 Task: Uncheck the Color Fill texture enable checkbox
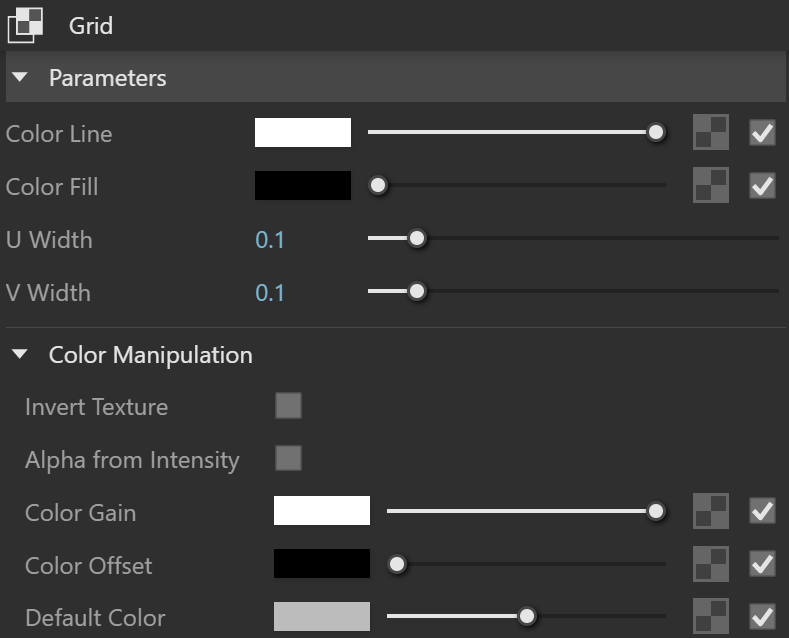[x=762, y=186]
